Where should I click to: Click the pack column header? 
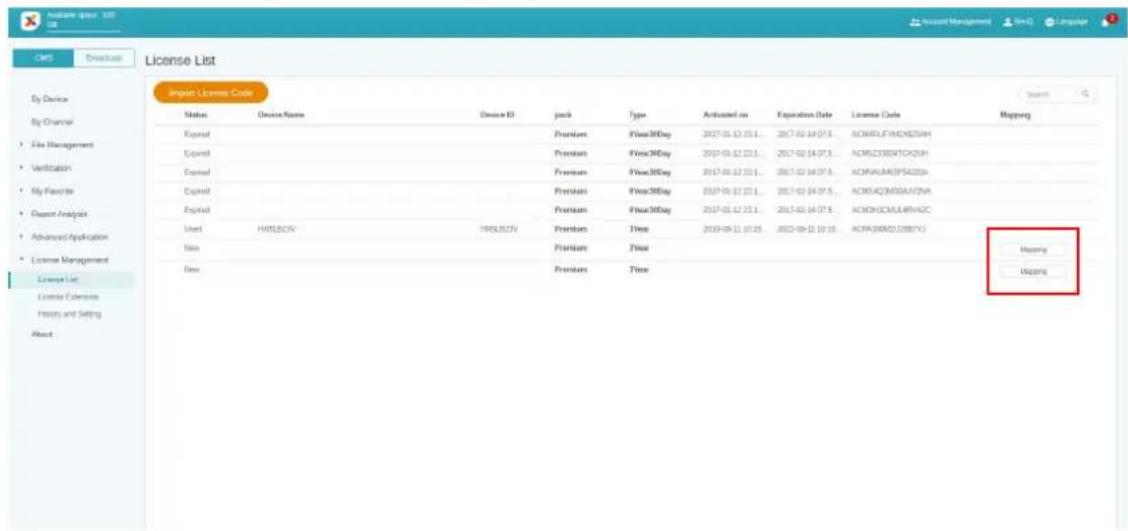click(x=563, y=115)
